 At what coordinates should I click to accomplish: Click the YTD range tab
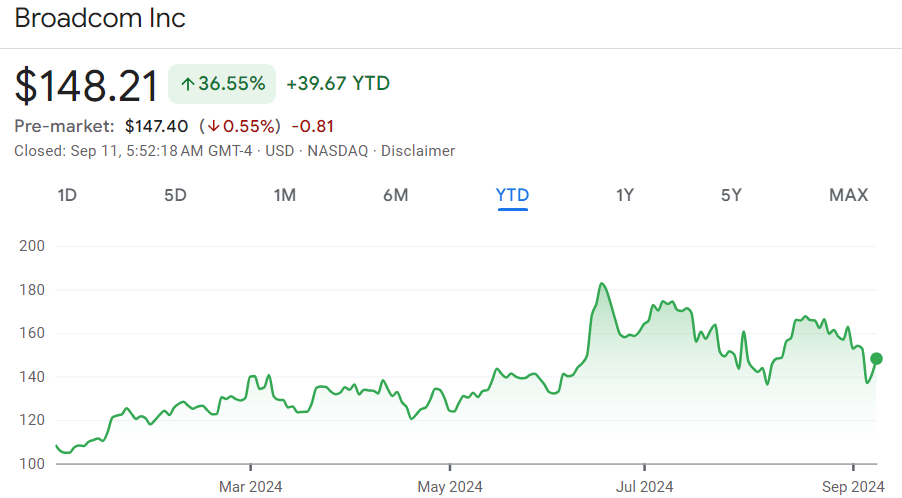[513, 196]
